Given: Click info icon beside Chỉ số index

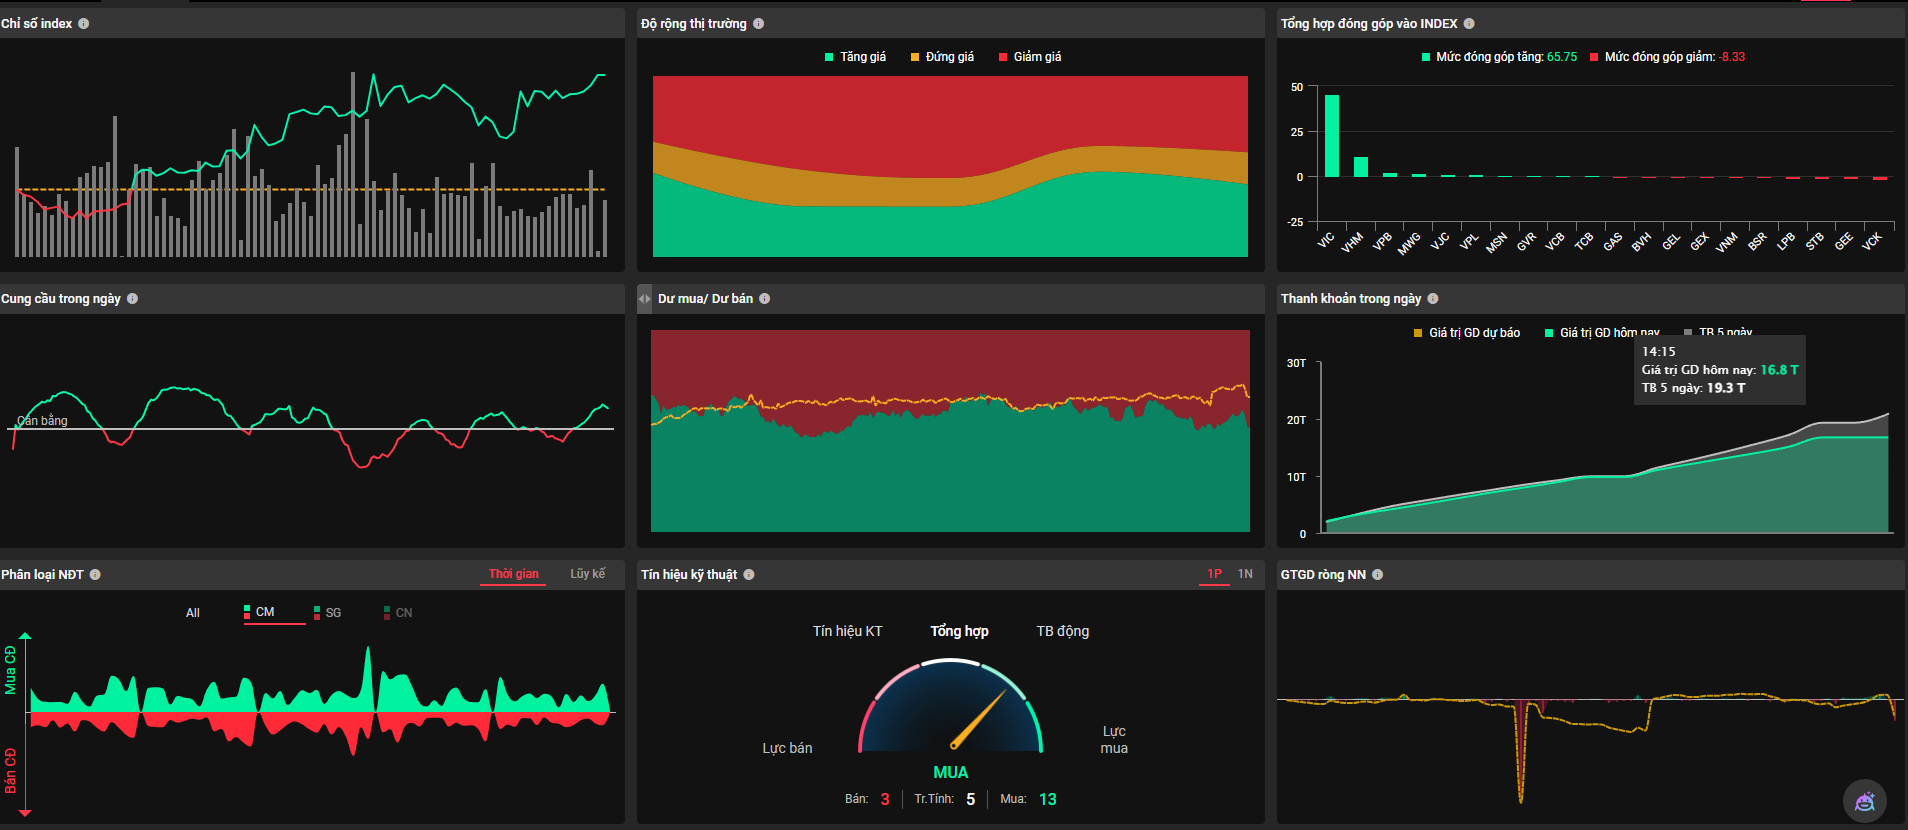Looking at the screenshot, I should point(83,24).
